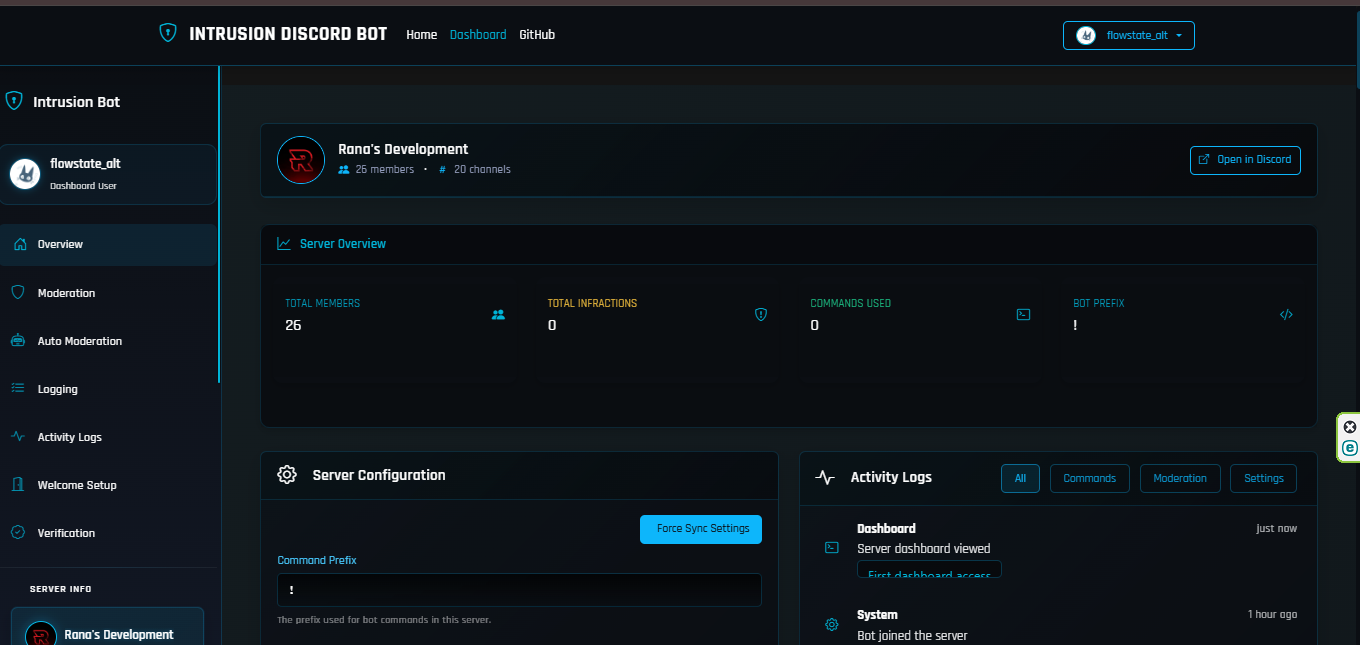
Task: Click the pulse icon beside Activity Logs heading
Action: pos(825,477)
